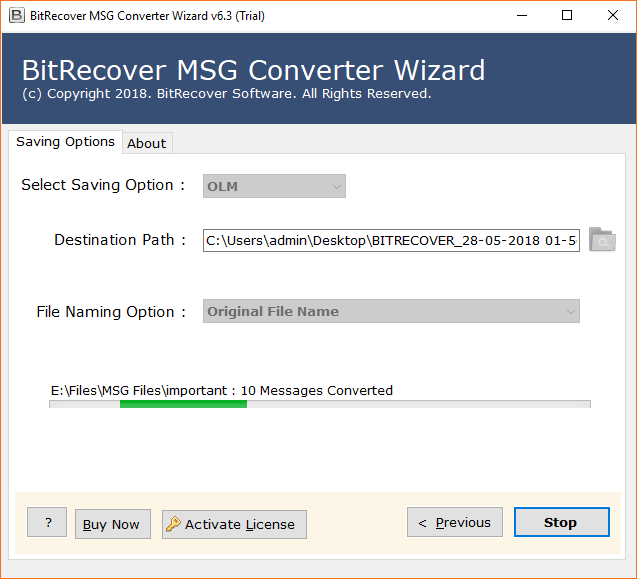Viewport: 637px width, 579px height.
Task: Expand the File Naming Option dropdown
Action: 391,311
